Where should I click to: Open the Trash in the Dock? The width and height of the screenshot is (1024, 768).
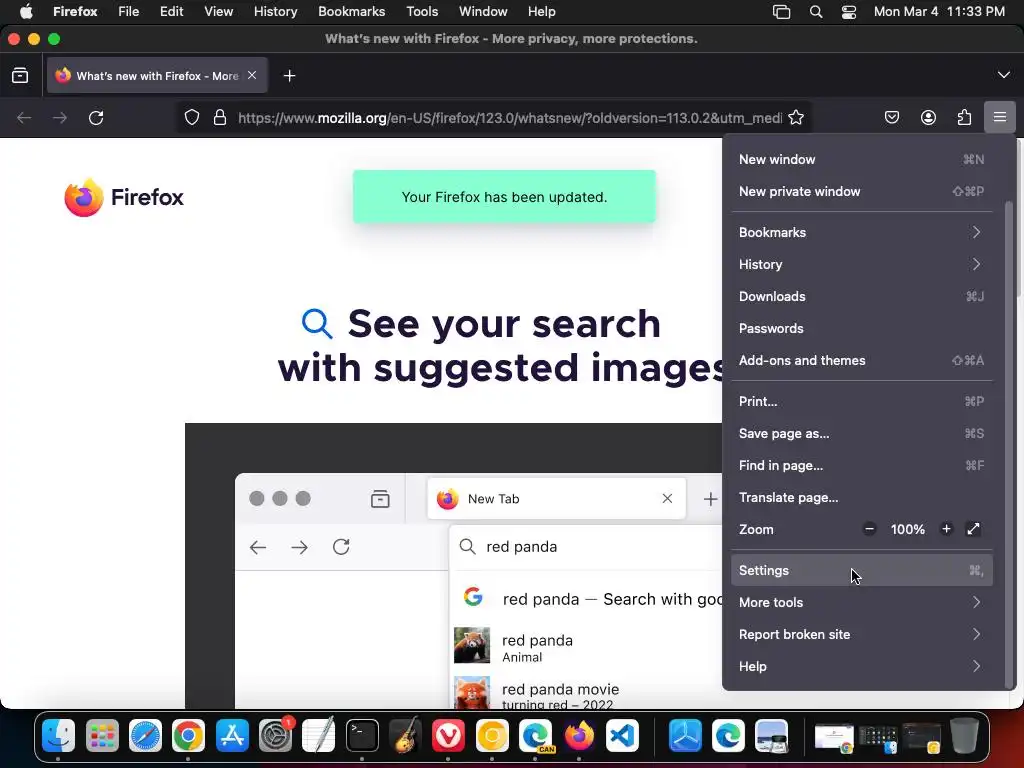pyautogui.click(x=965, y=736)
